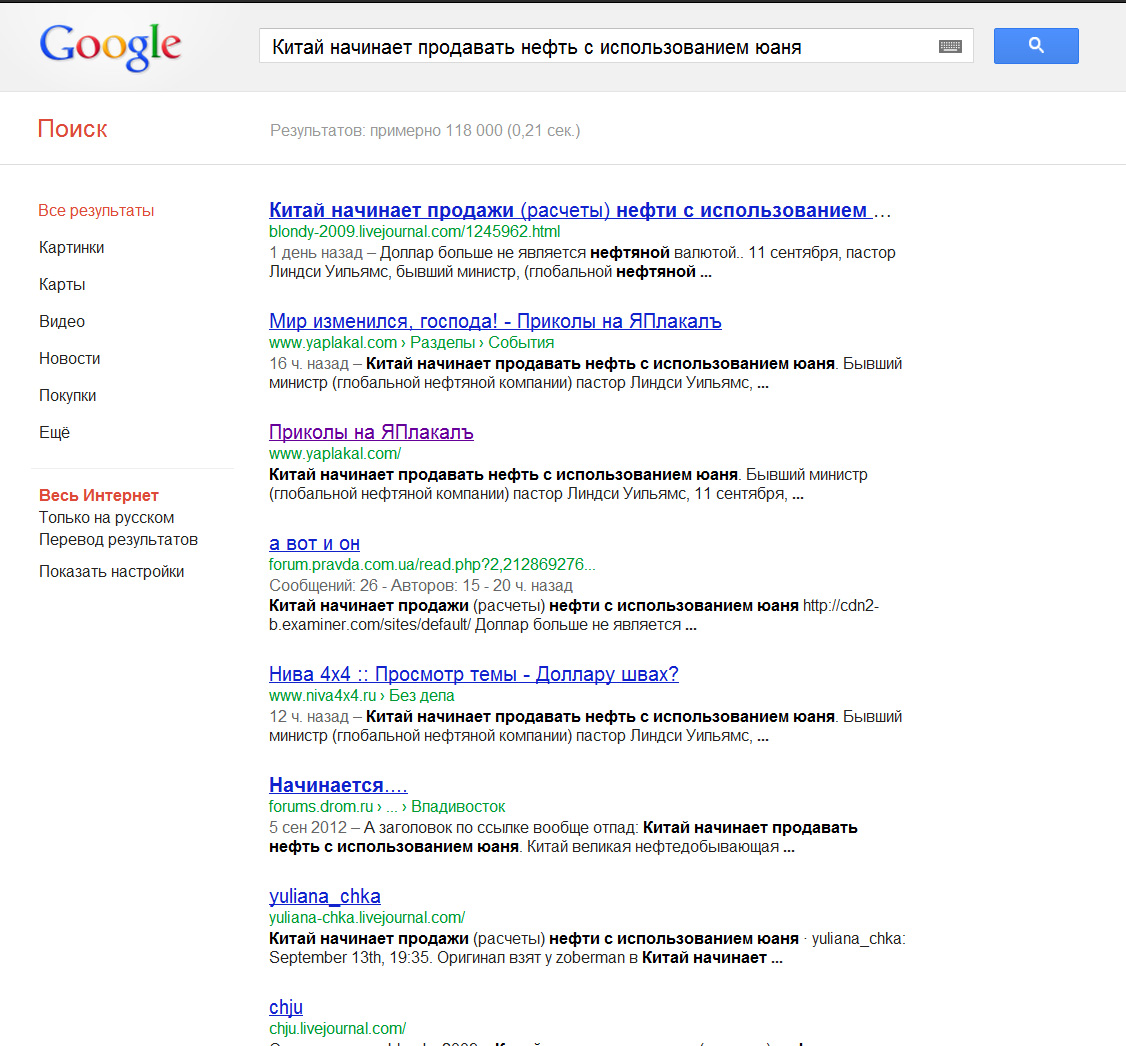Switch to 'Видео' results
Viewport: 1126px width, 1046px height.
tap(62, 322)
